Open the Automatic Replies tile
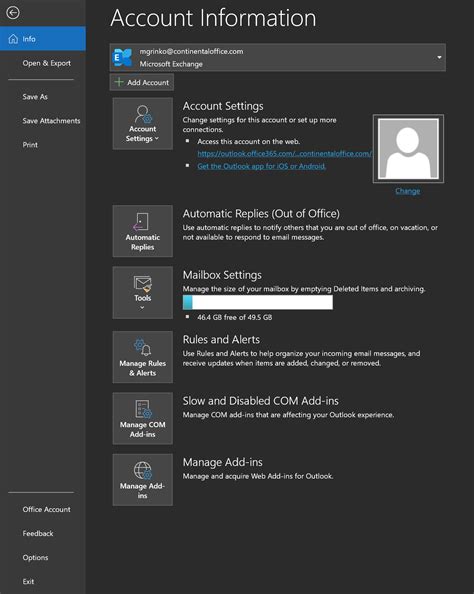 [x=142, y=231]
